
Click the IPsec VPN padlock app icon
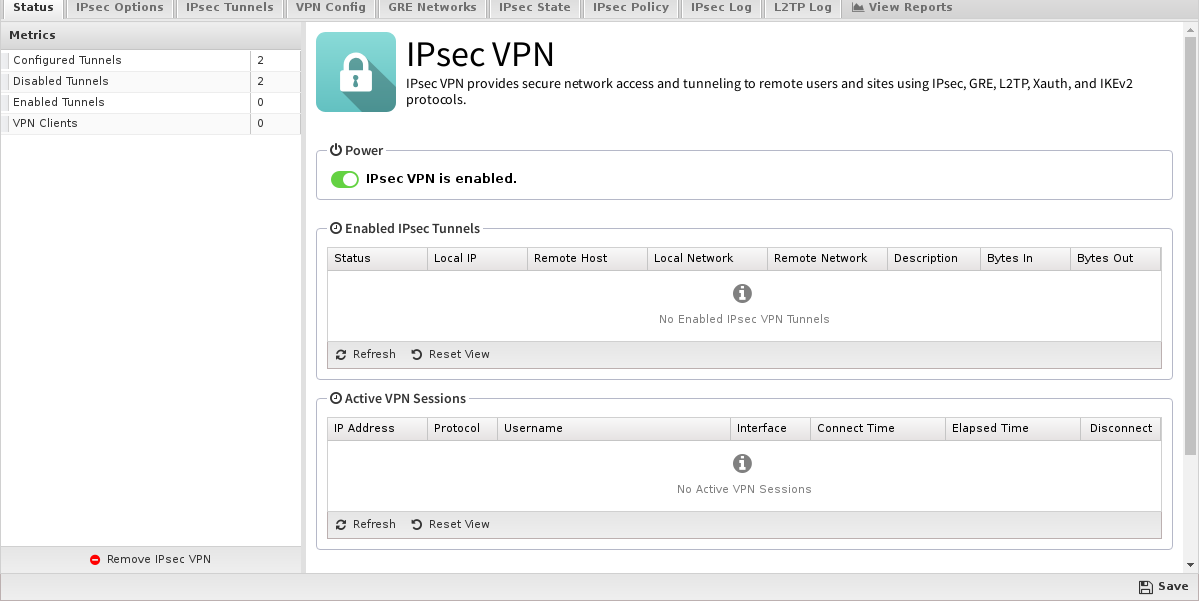[x=356, y=72]
